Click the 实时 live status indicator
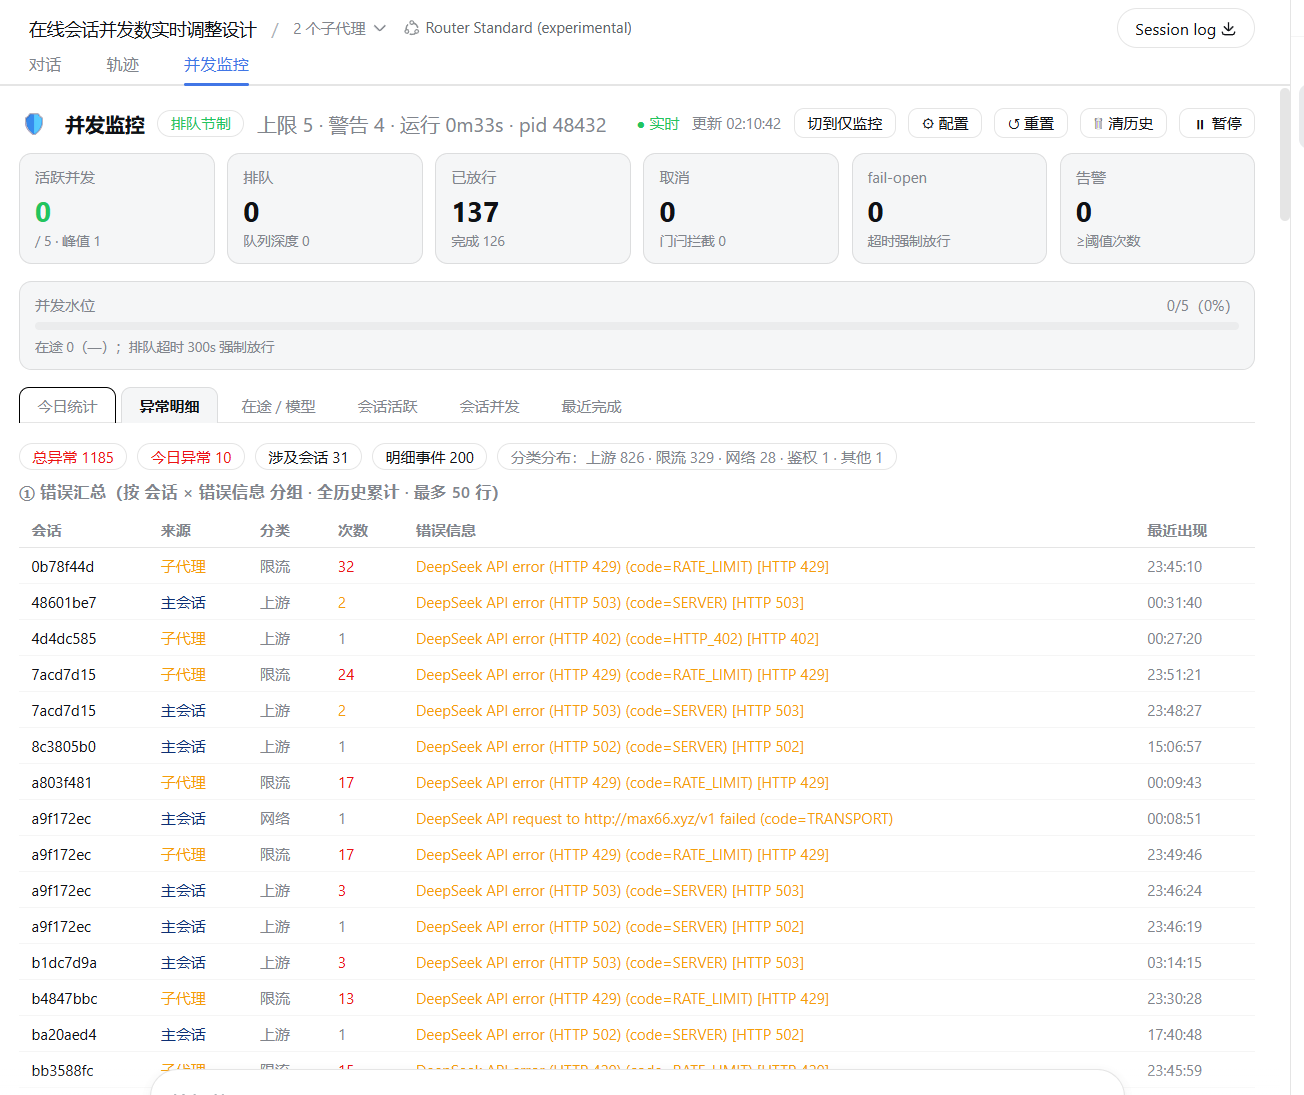Viewport: 1304px width, 1095px height. 658,124
